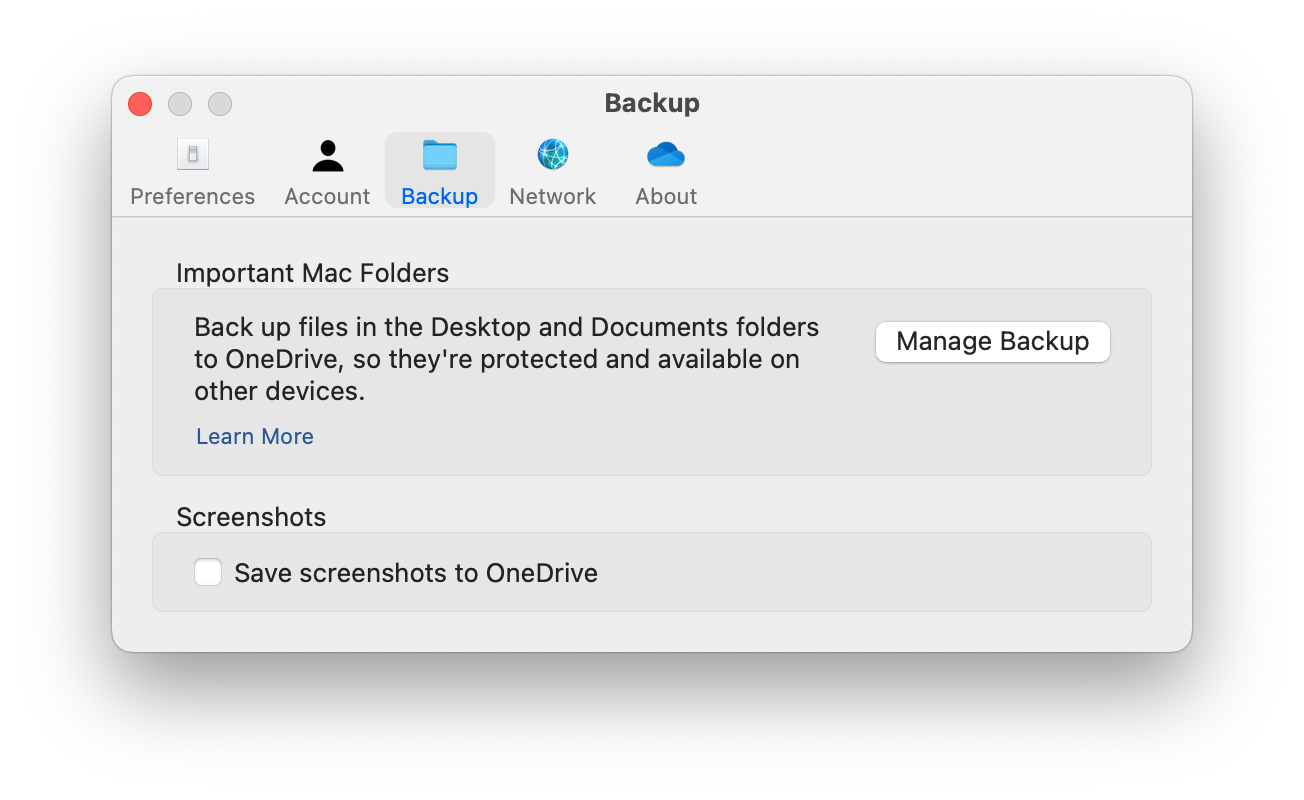Viewport: 1304px width, 800px height.
Task: Click the blue Backup folder icon
Action: pyautogui.click(x=439, y=153)
